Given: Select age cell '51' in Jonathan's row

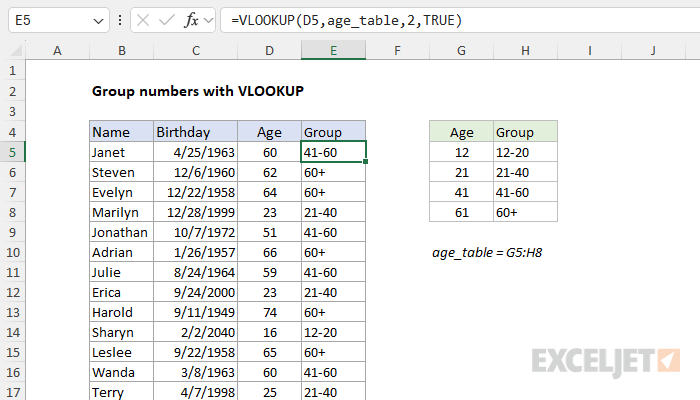Looking at the screenshot, I should 269,232.
